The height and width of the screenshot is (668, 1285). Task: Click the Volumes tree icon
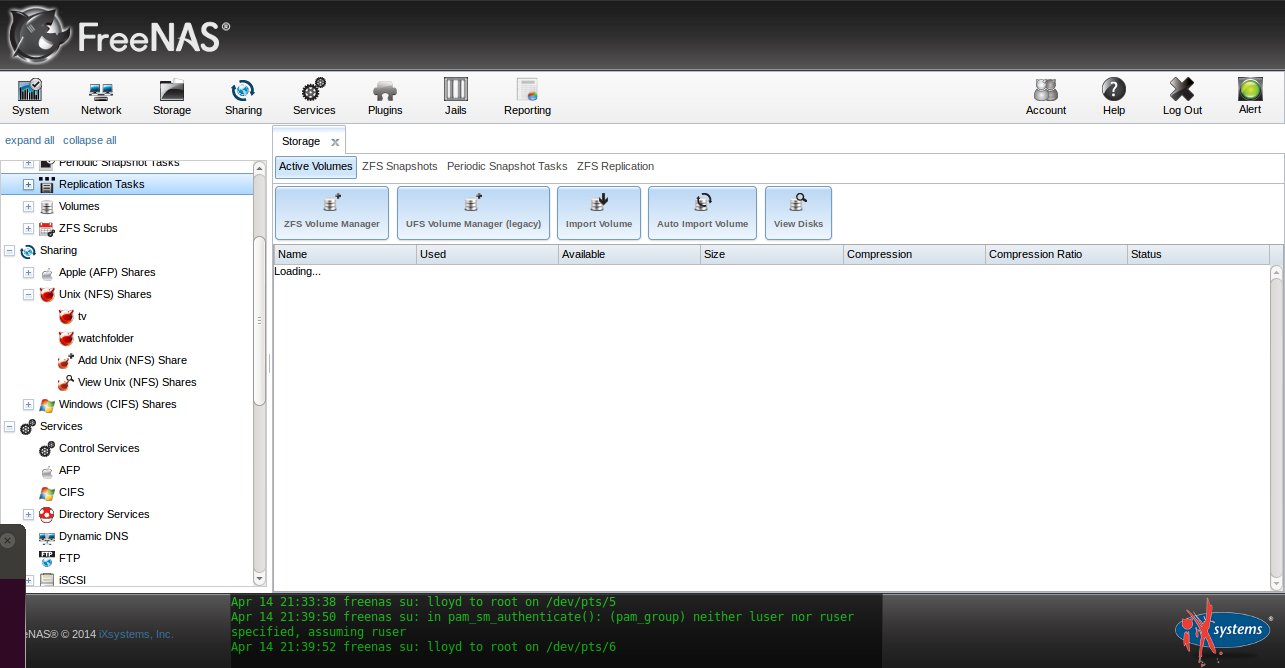[x=47, y=206]
